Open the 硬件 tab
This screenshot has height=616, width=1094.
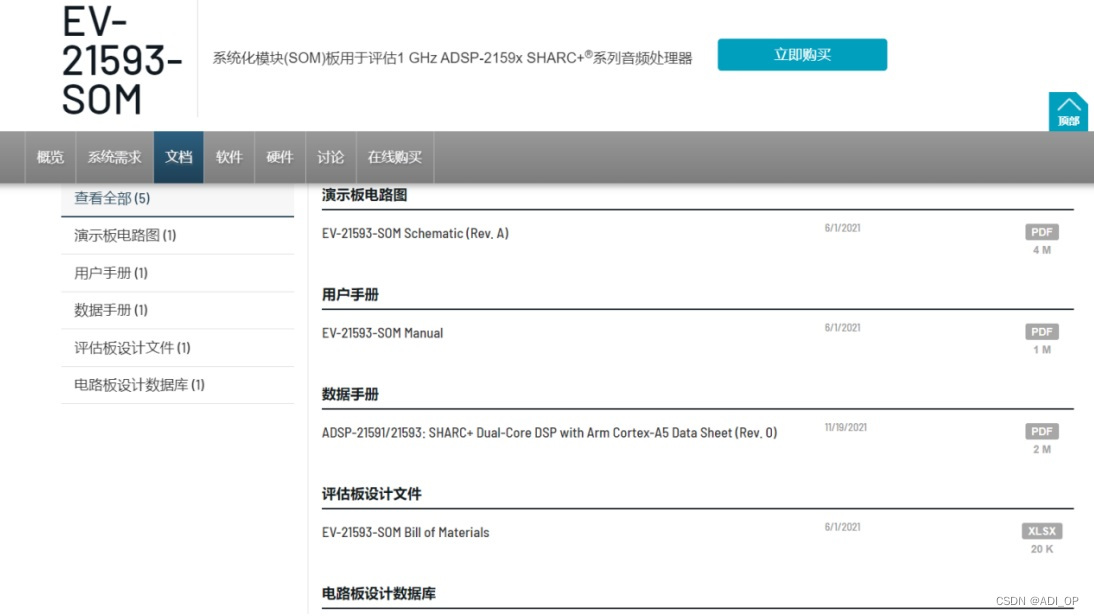[x=280, y=157]
